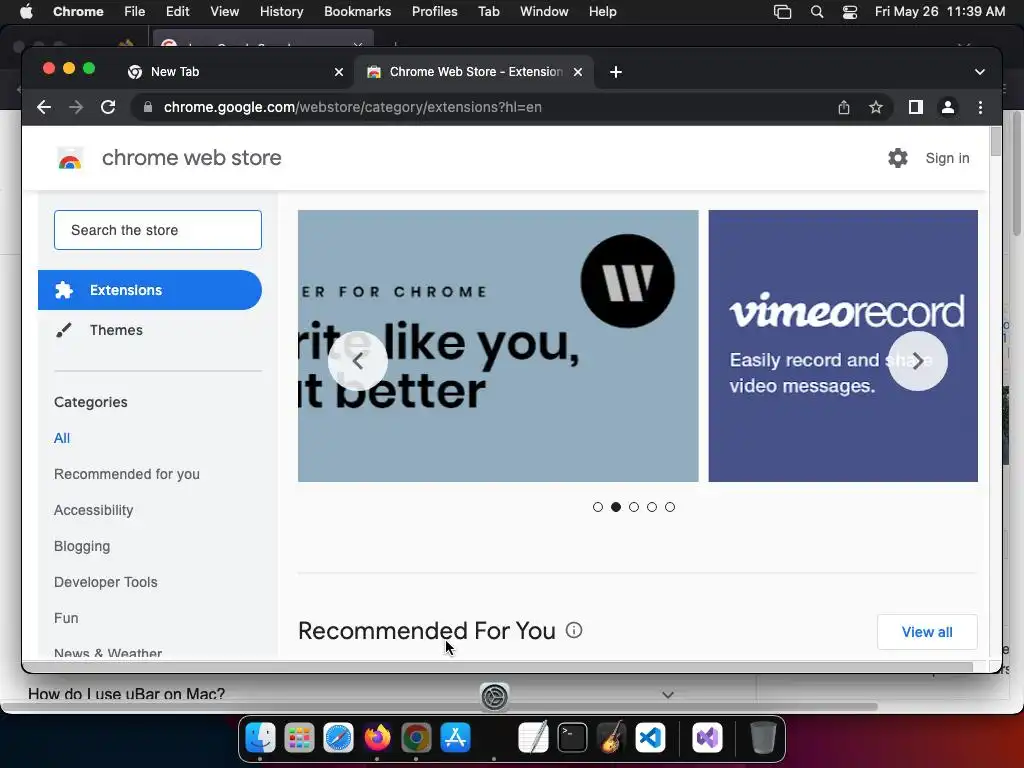Click the lock icon in address bar
This screenshot has width=1024, height=768.
coord(148,107)
